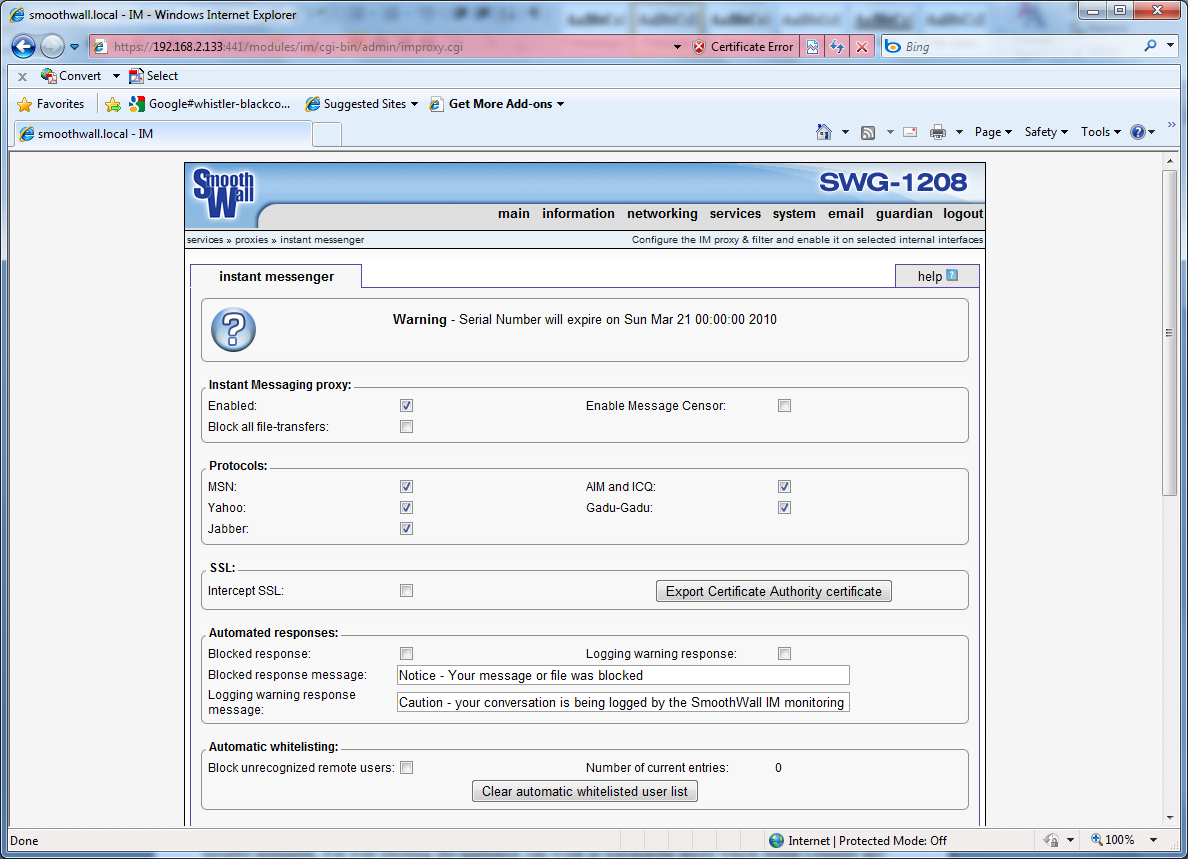Open the Google#whistler-blackco bookmark
Screen dimensions: 1188x859
point(210,104)
